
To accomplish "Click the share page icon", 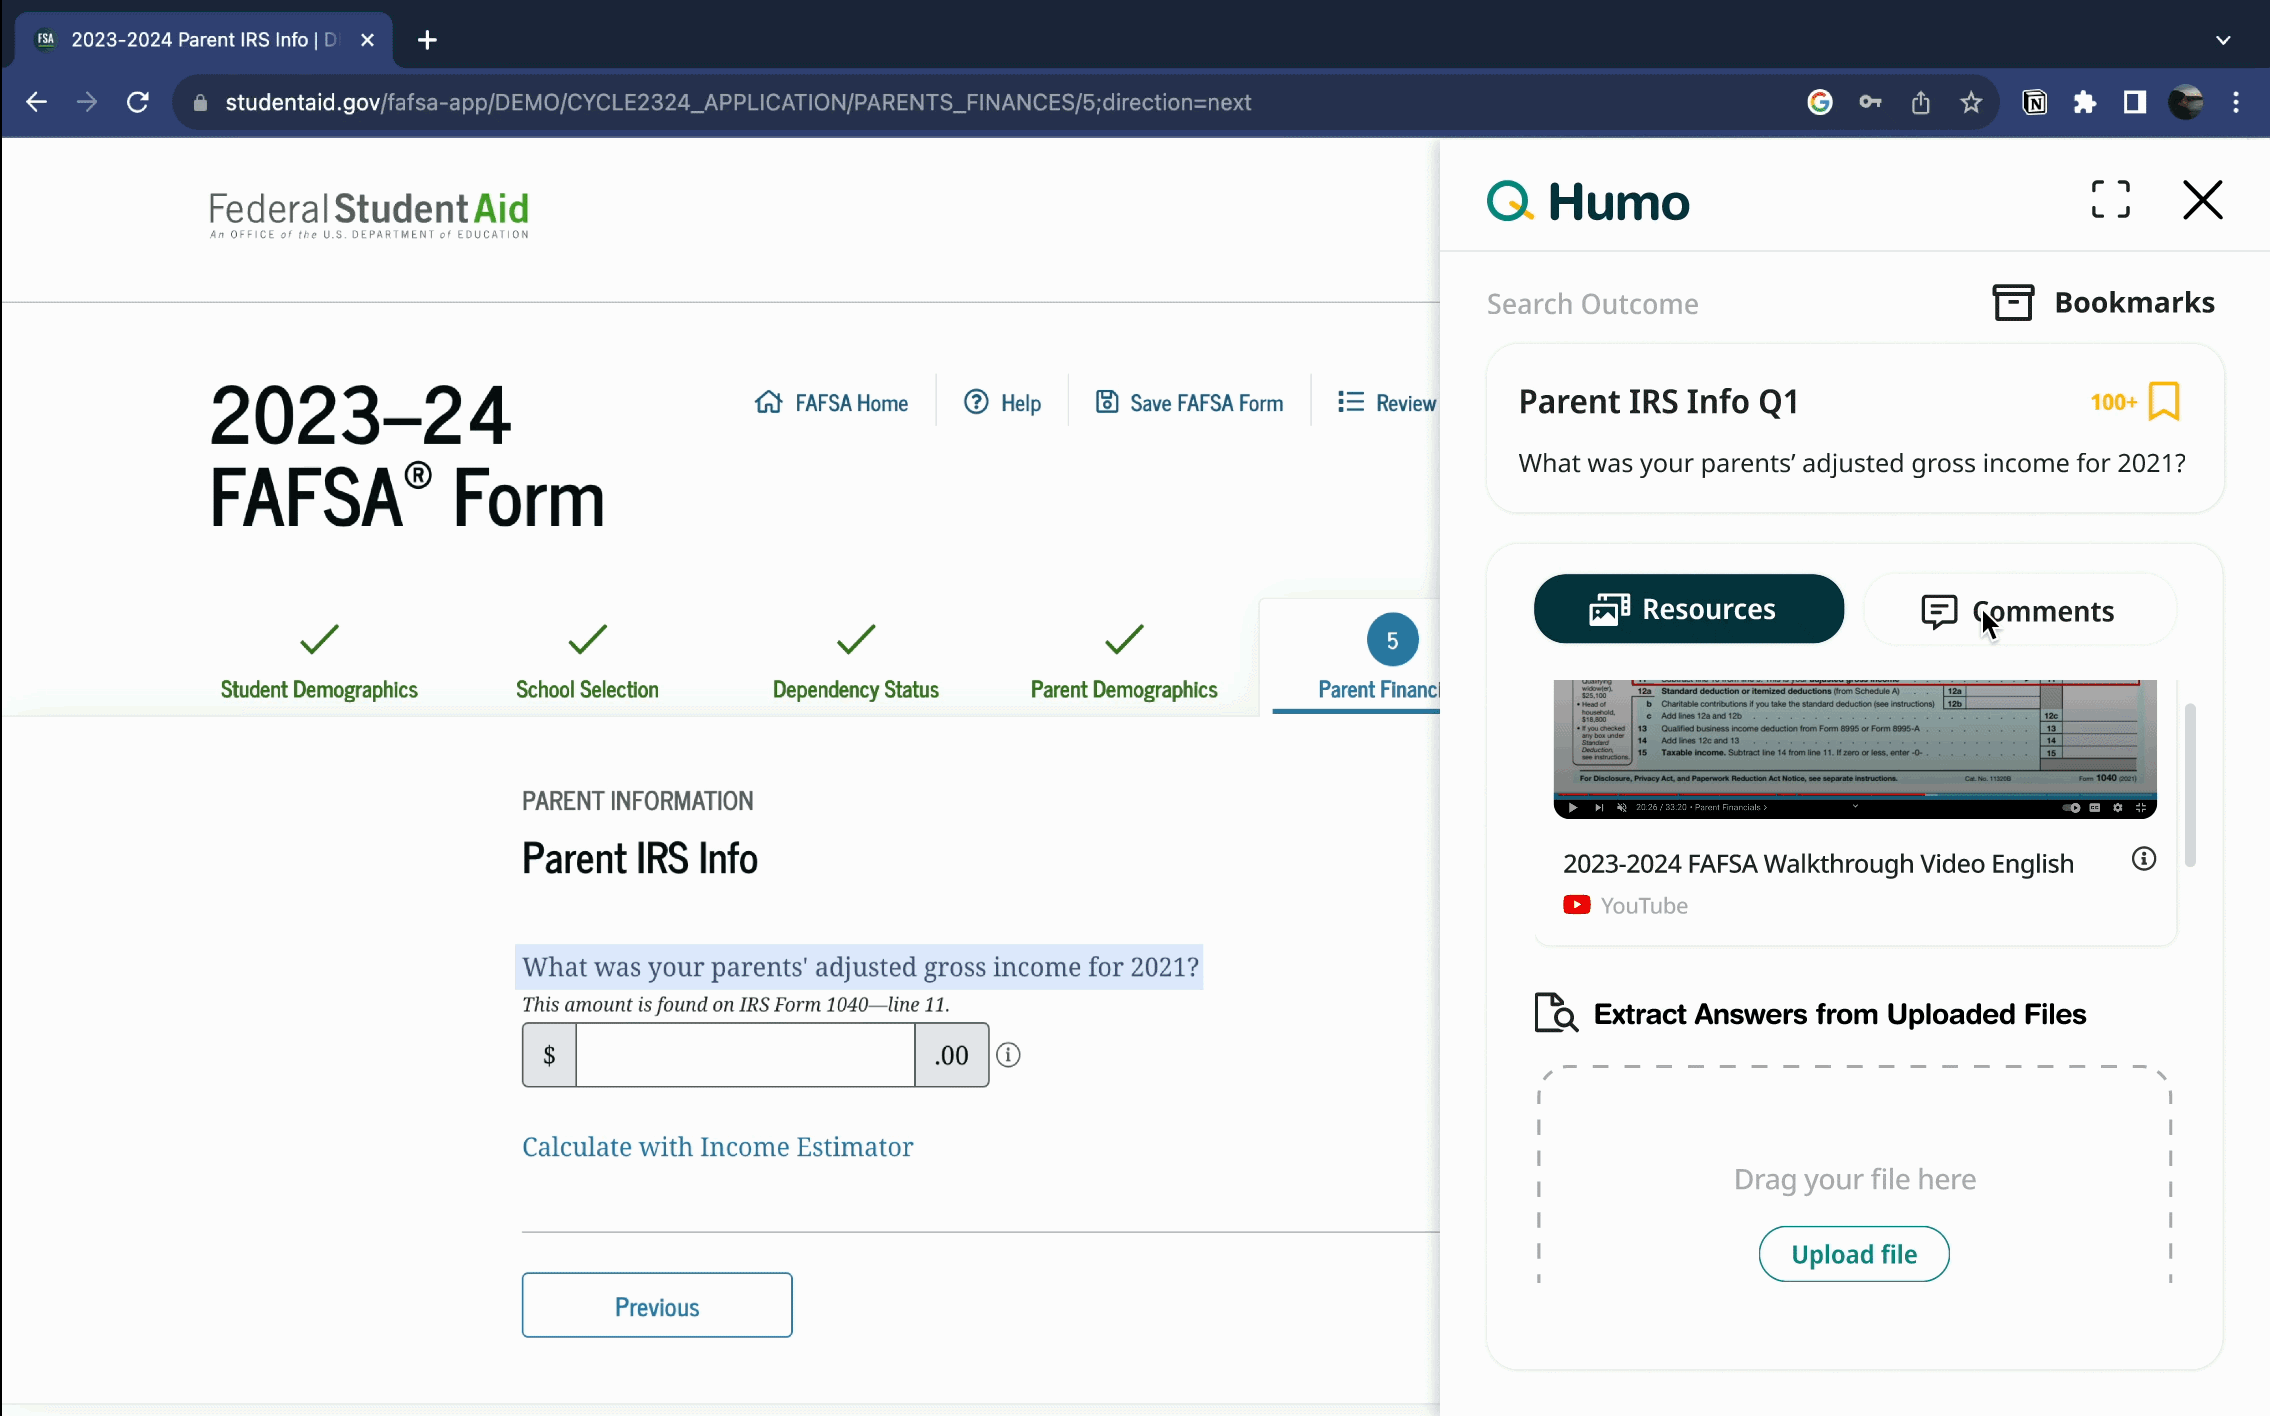I will [1920, 102].
